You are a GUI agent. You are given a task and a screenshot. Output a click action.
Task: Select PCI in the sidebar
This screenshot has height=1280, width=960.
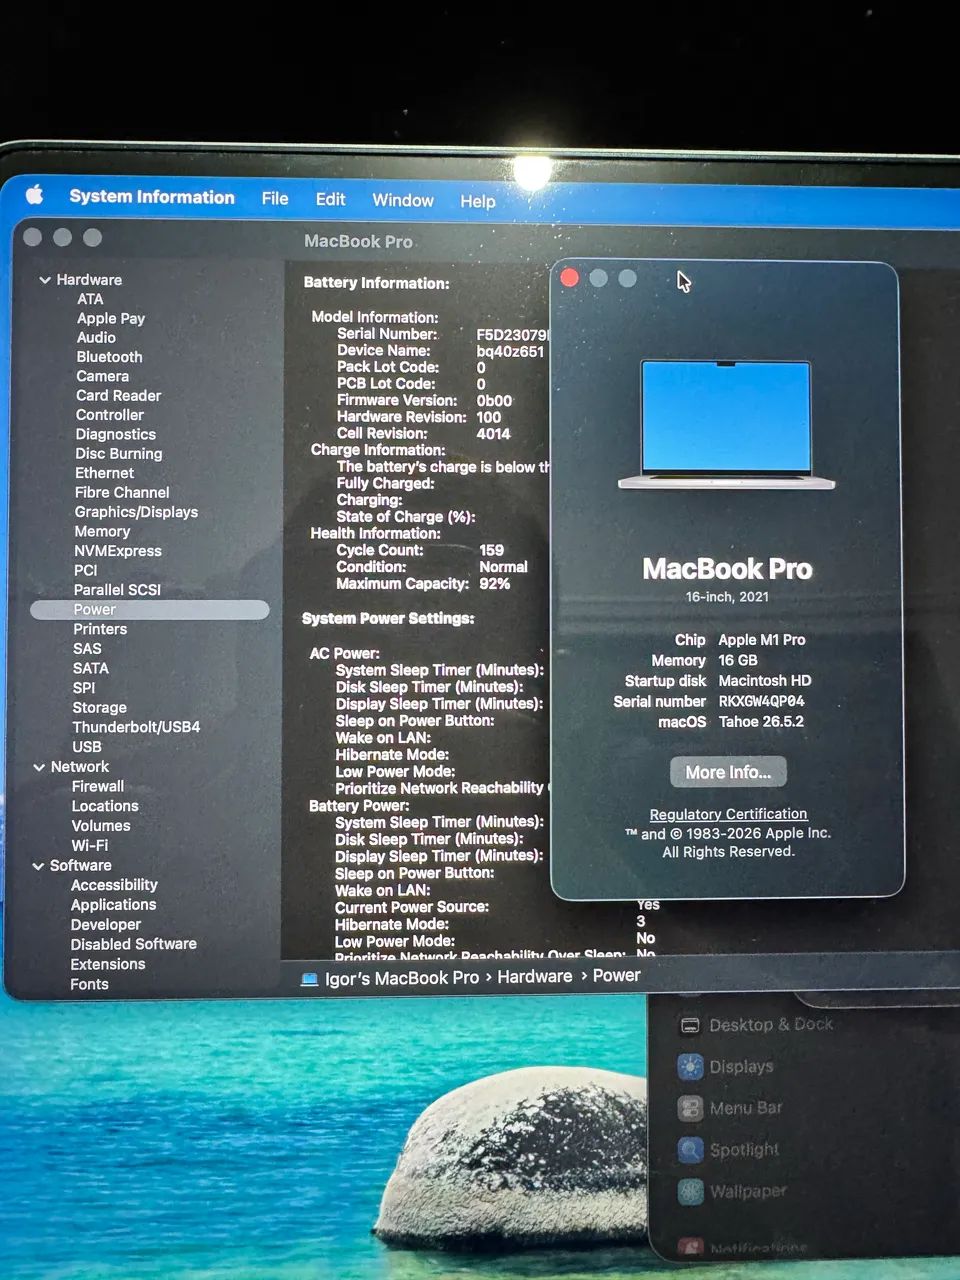pyautogui.click(x=86, y=570)
